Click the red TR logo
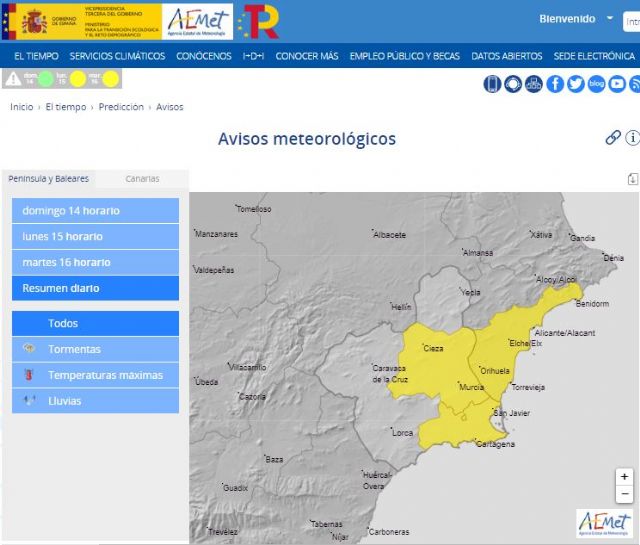The height and width of the screenshot is (545, 640). point(259,22)
